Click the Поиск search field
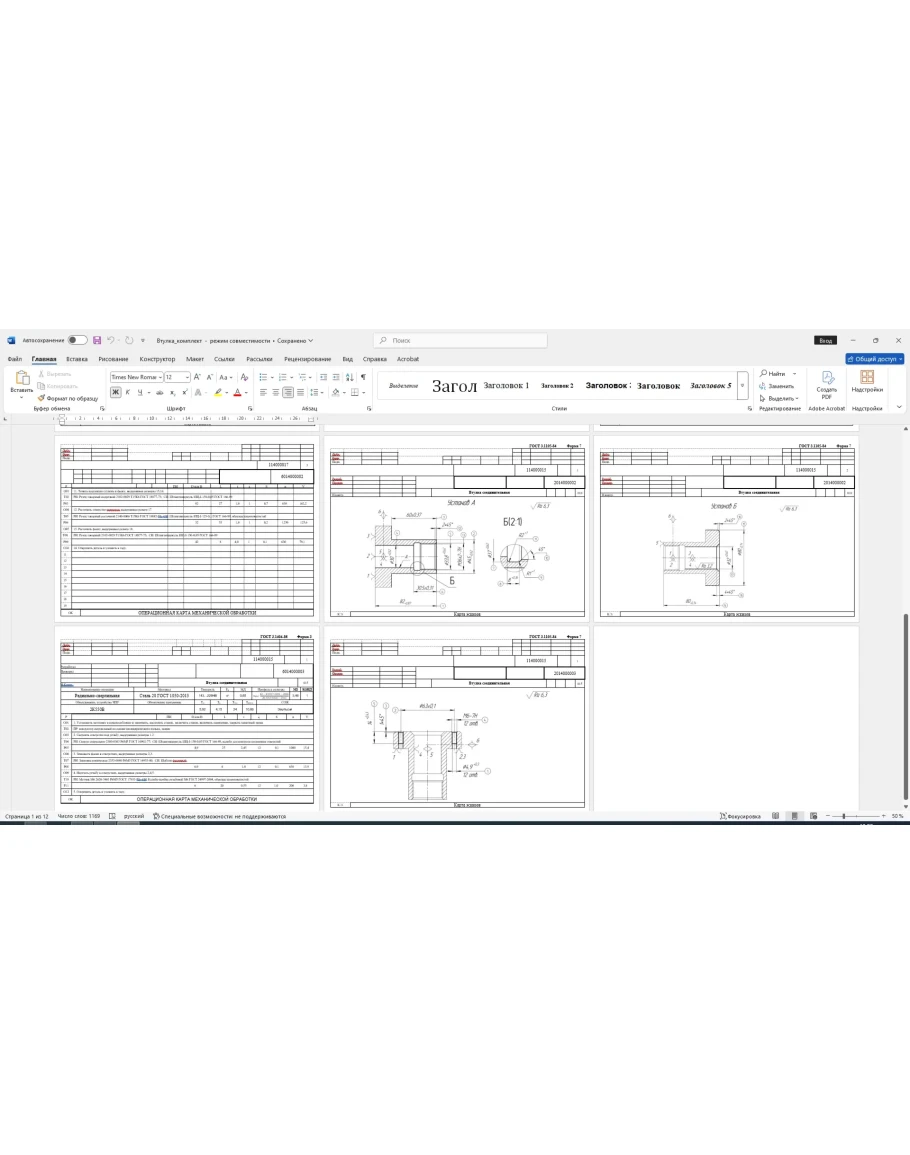 pos(460,340)
